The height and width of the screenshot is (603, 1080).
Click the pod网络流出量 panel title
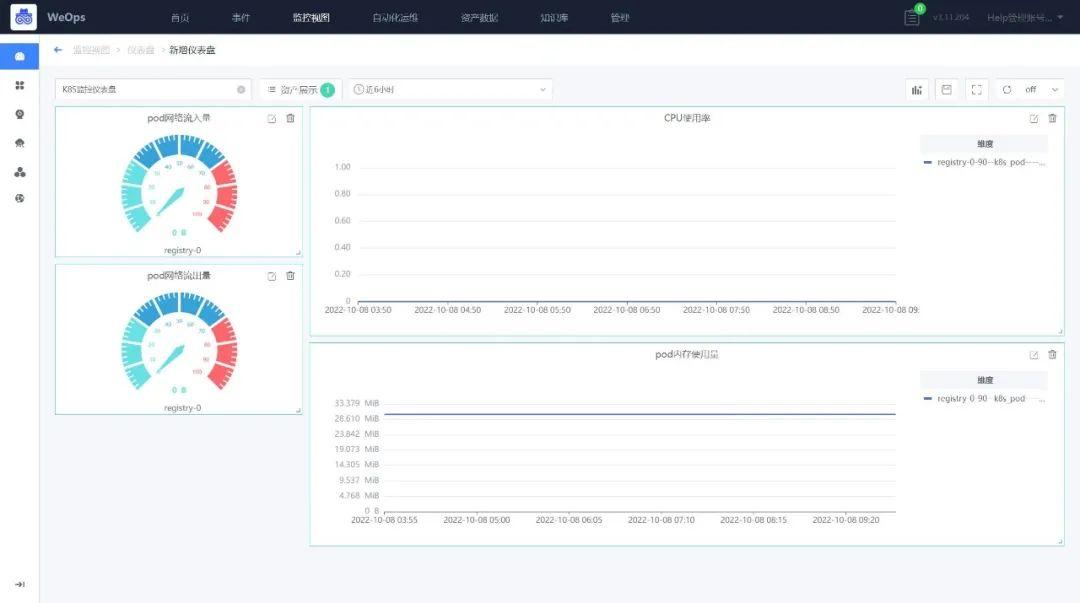pyautogui.click(x=179, y=276)
